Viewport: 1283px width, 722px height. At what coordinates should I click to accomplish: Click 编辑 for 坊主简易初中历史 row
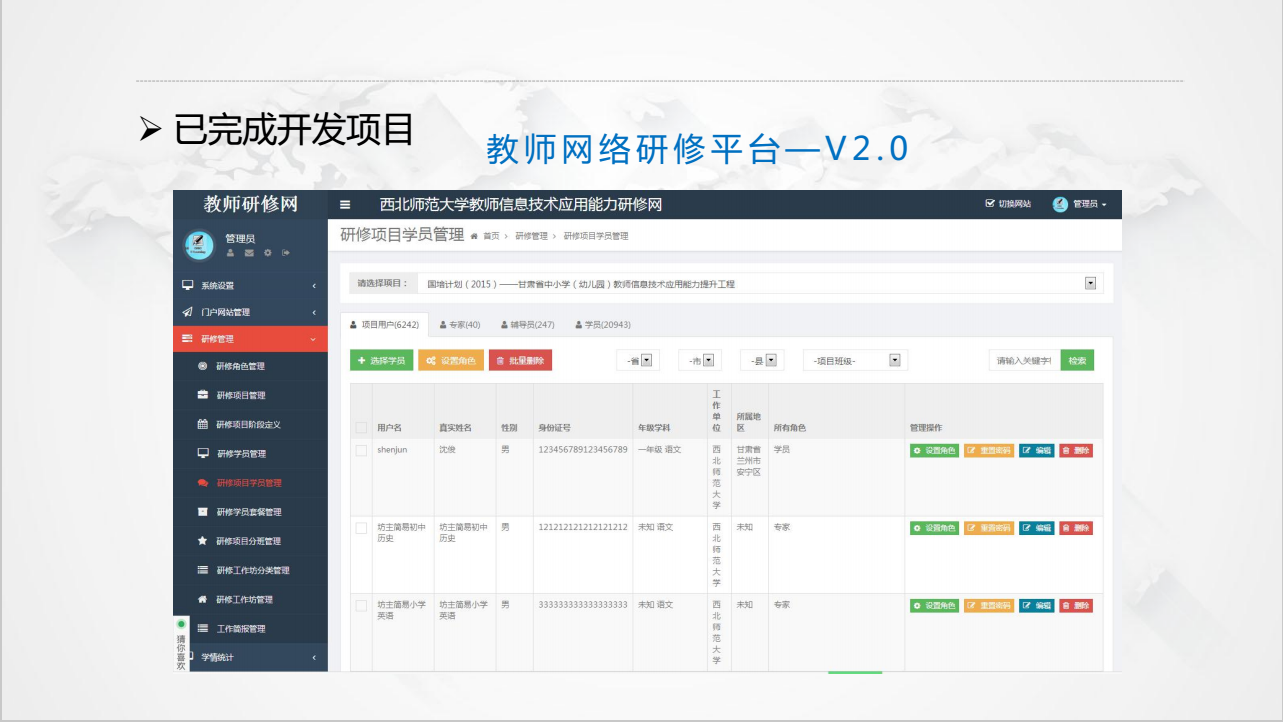tap(1036, 528)
